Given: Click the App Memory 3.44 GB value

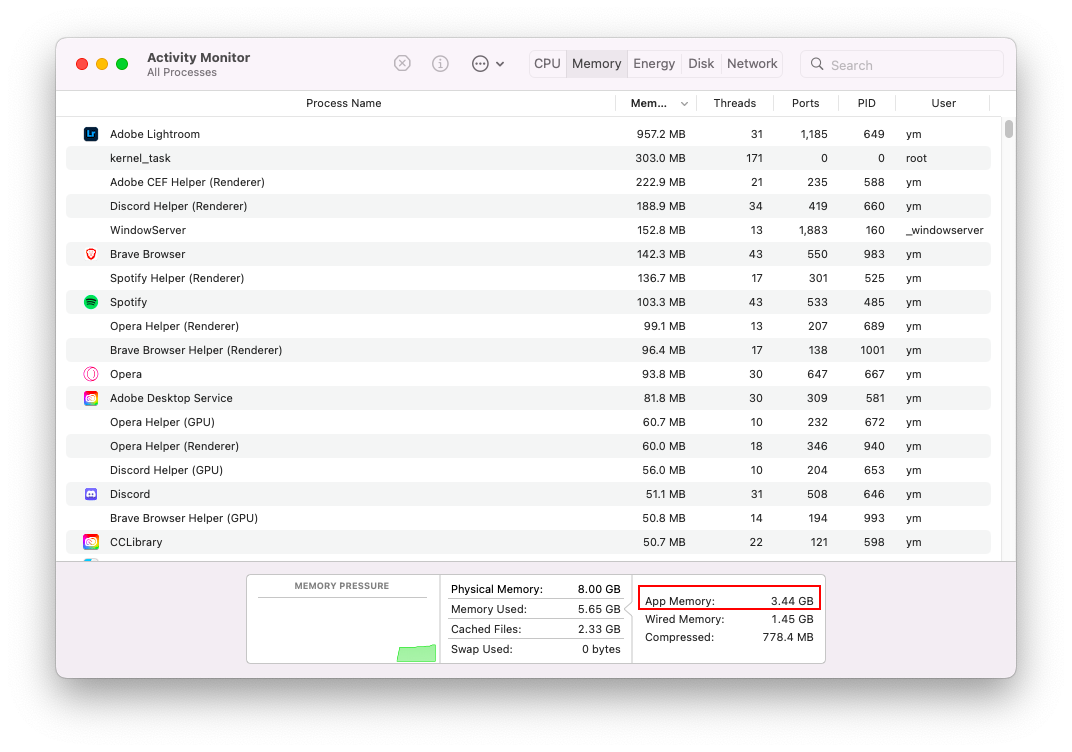Looking at the screenshot, I should click(x=792, y=601).
